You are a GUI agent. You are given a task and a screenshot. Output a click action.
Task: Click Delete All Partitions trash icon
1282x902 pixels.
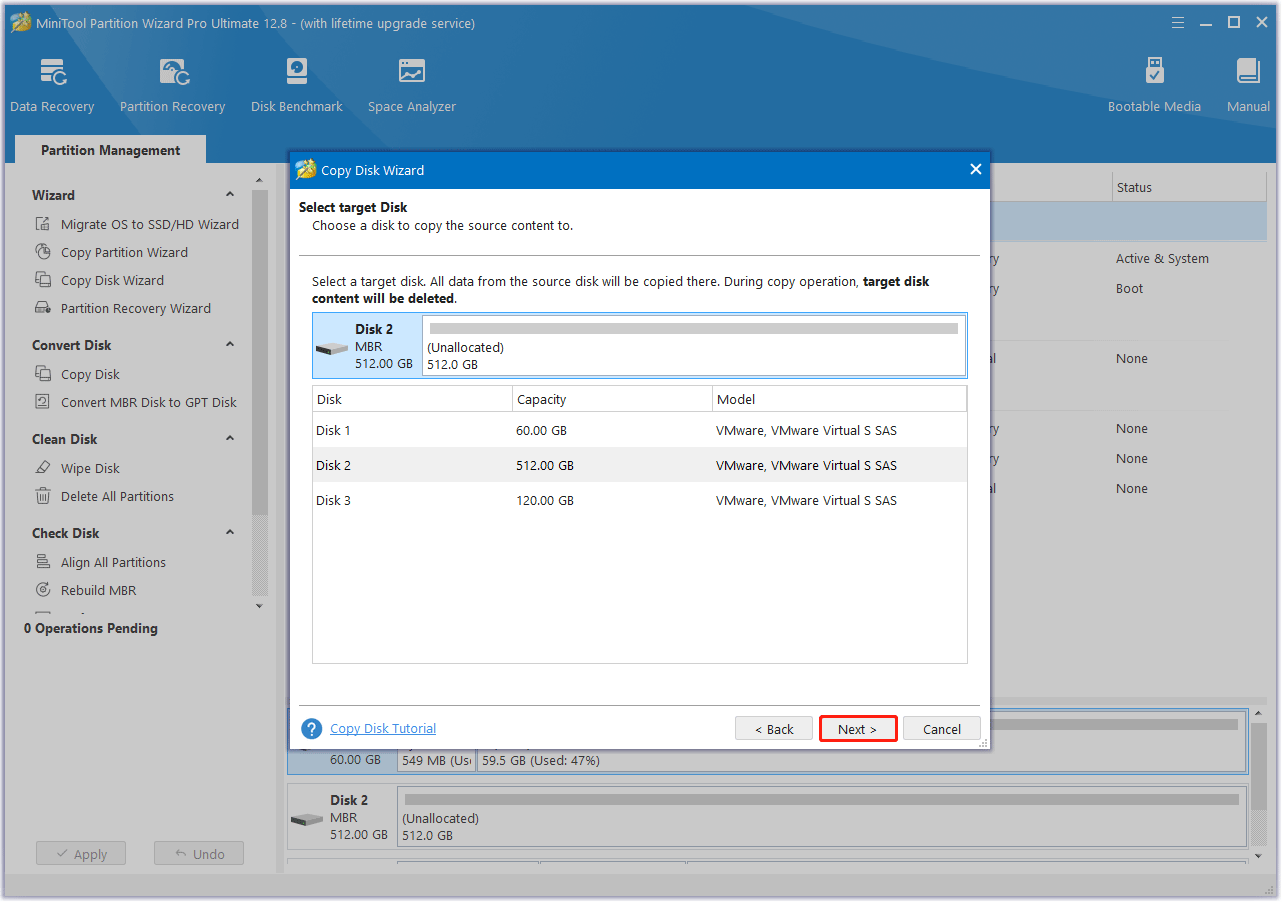point(43,496)
